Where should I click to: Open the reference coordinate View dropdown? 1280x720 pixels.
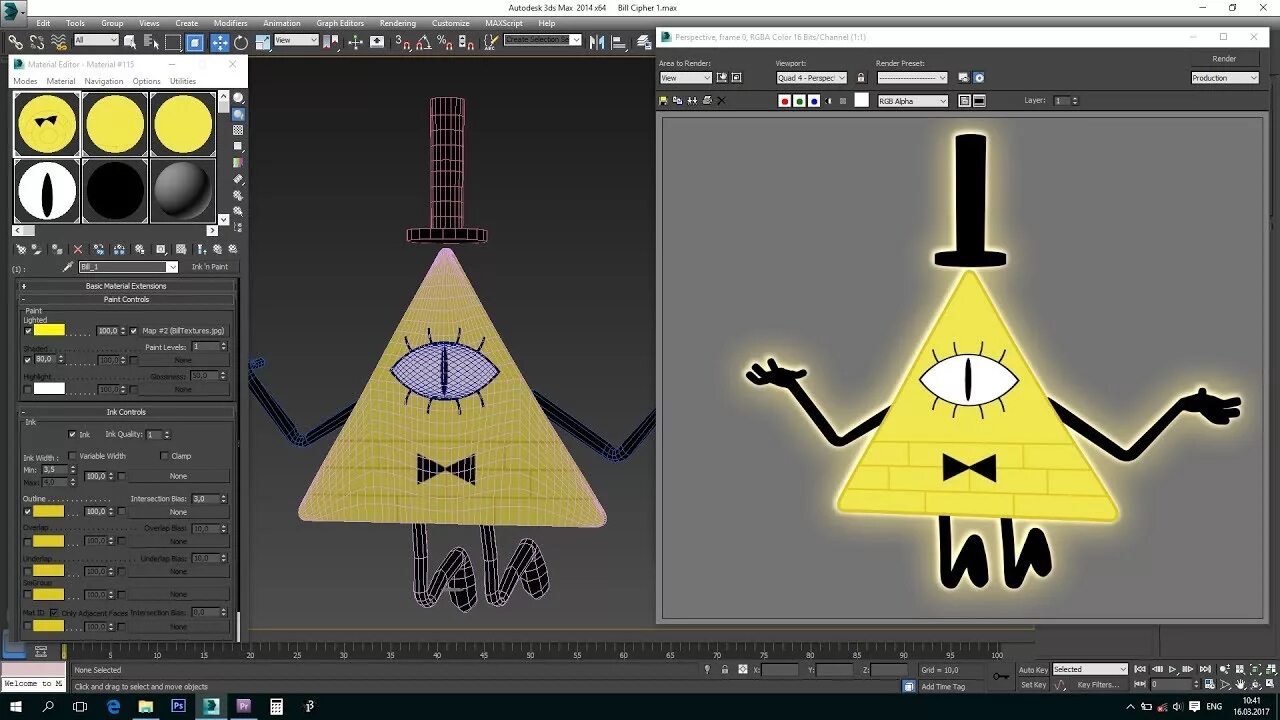point(296,40)
